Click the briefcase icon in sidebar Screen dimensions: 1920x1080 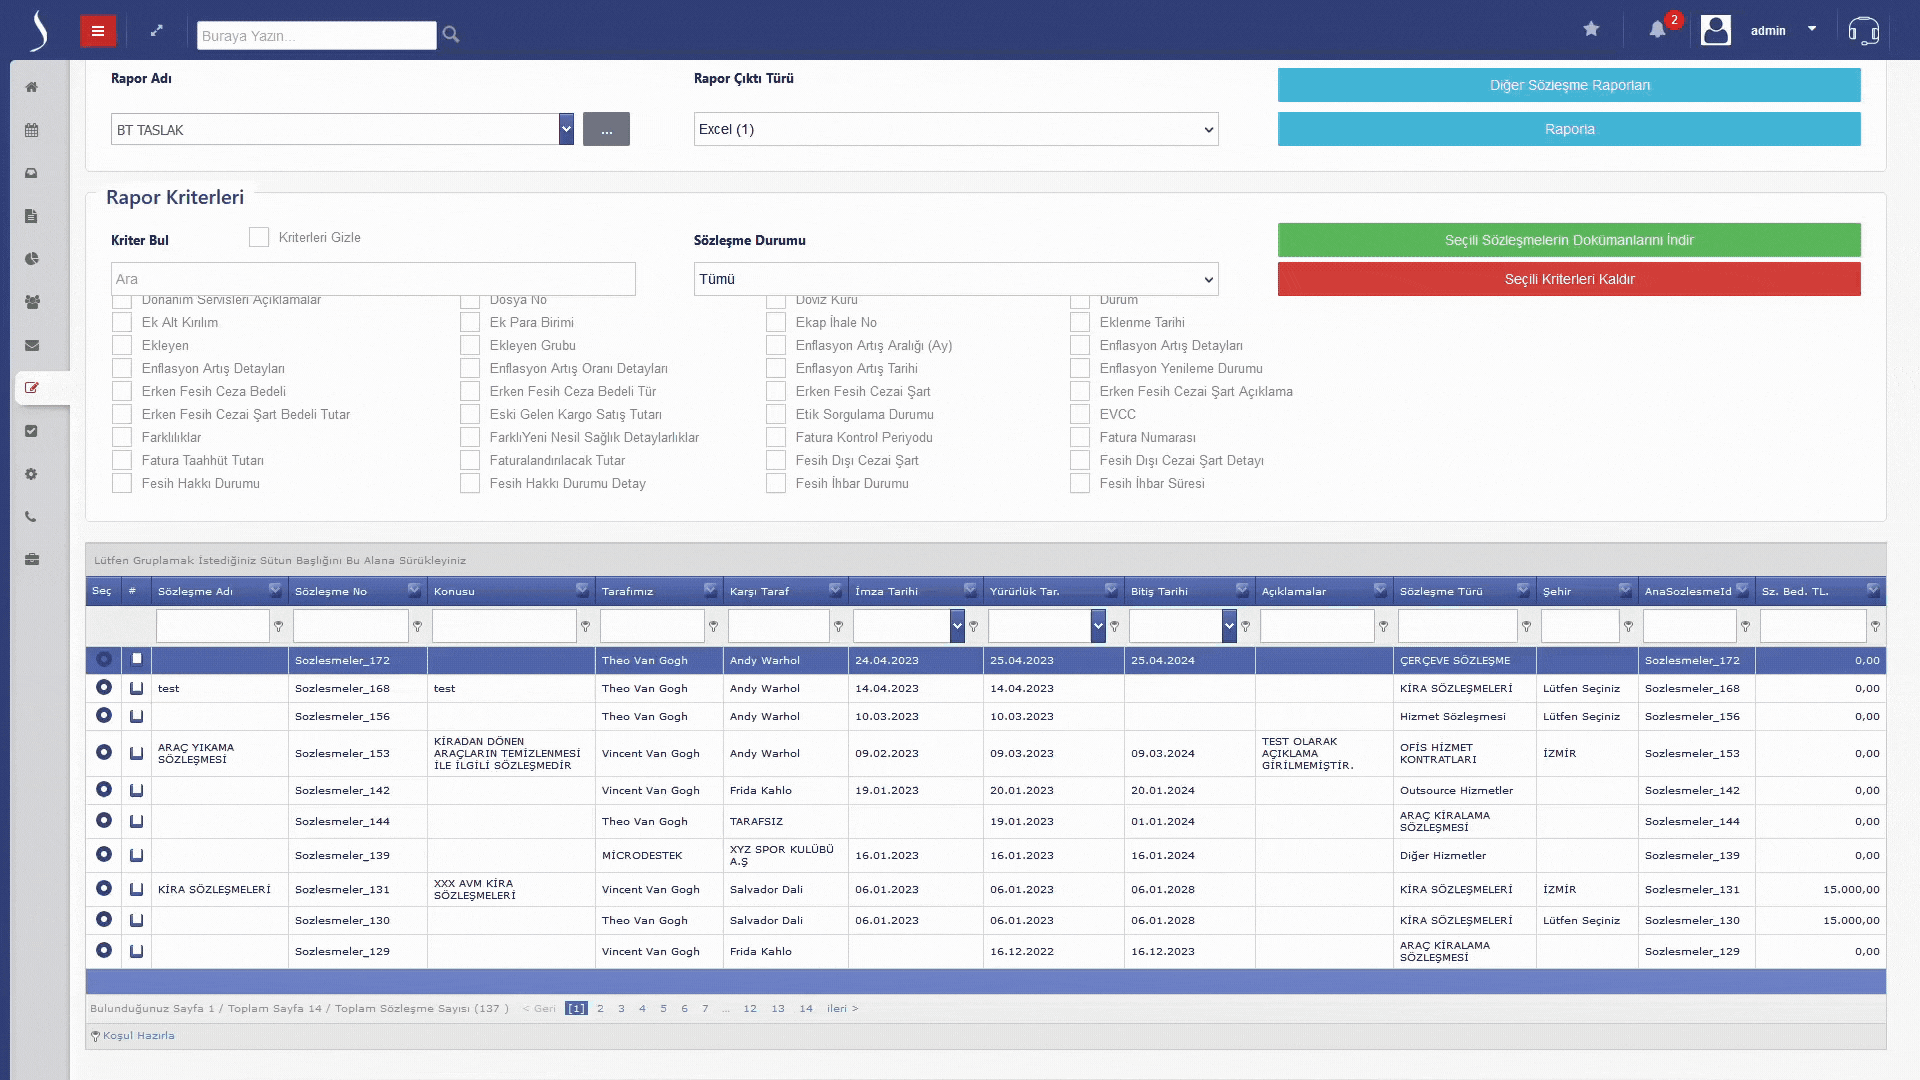tap(32, 560)
